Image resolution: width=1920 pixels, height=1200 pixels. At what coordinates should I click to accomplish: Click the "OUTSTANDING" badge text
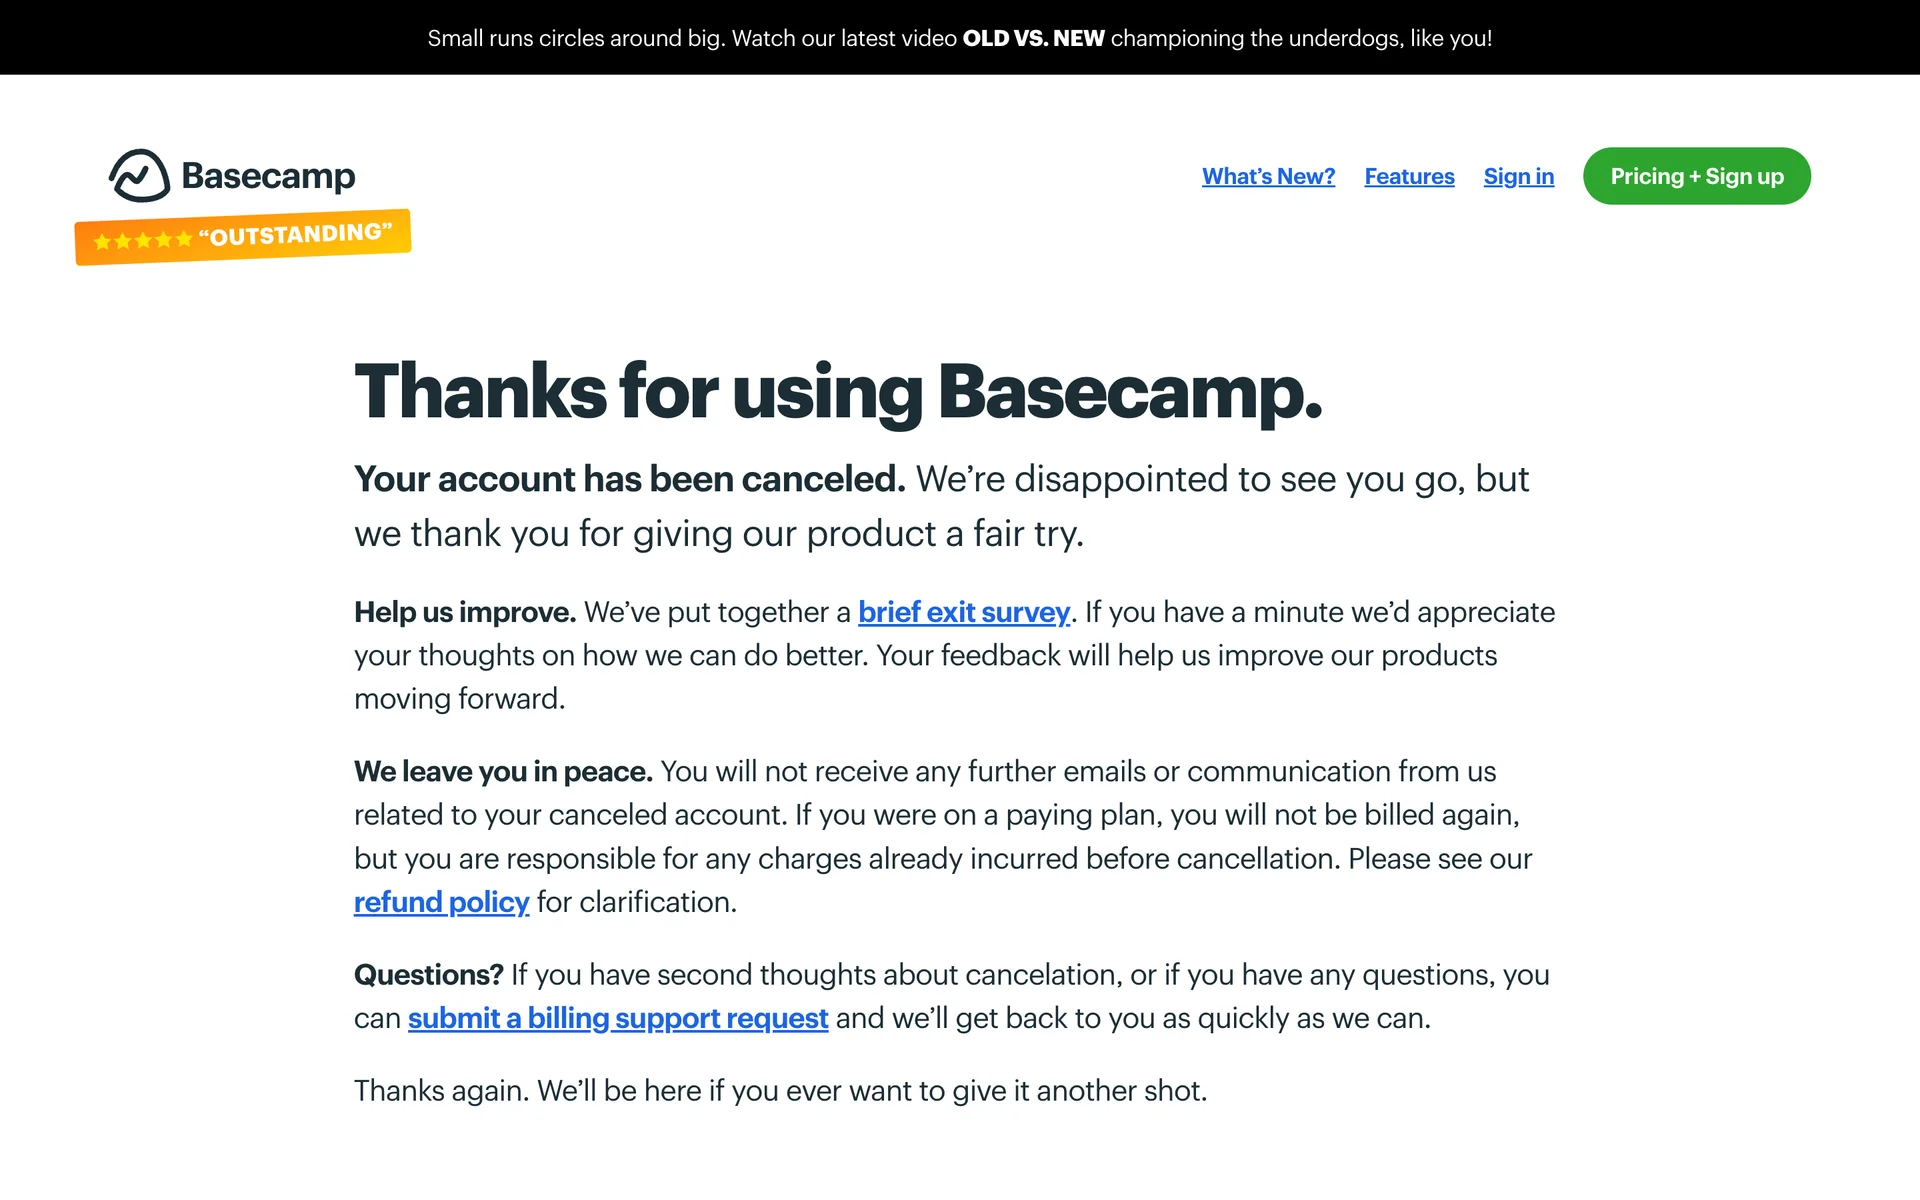[x=295, y=235]
